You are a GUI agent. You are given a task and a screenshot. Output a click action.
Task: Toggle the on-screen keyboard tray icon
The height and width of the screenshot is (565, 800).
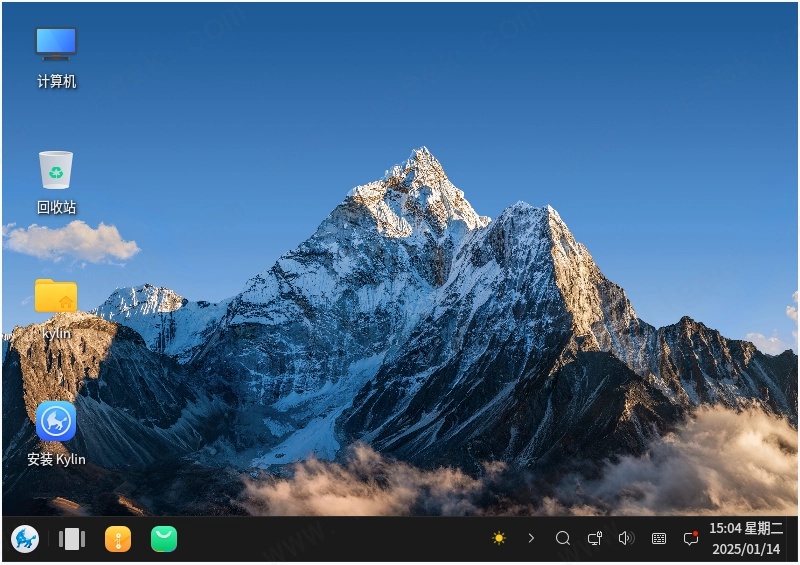(659, 538)
